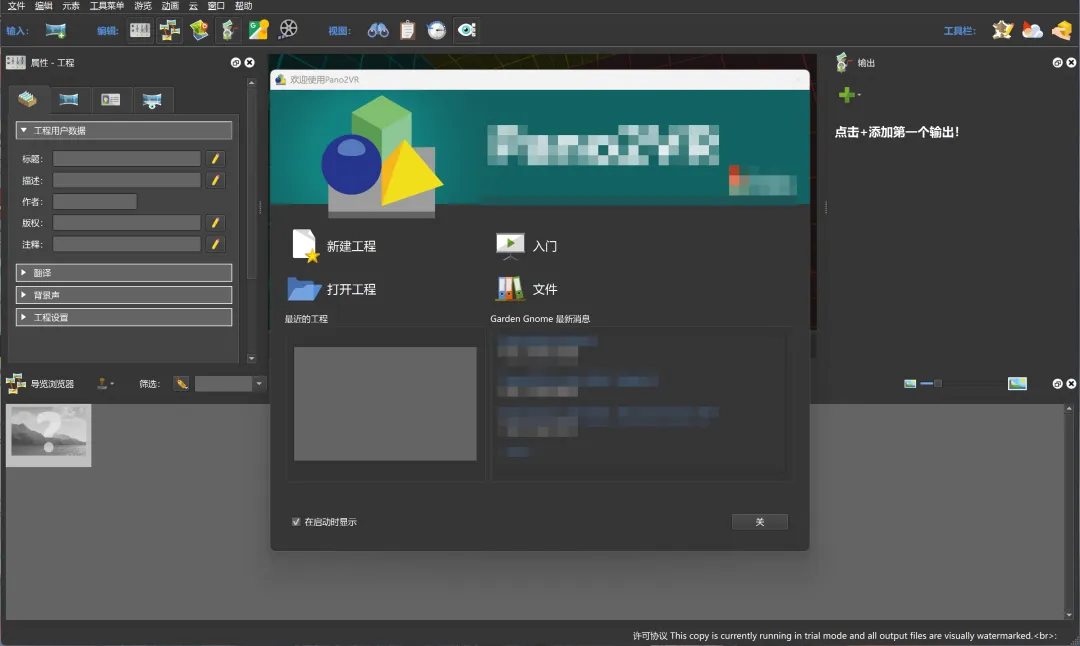
Task: Click the clock history icon
Action: 437,30
